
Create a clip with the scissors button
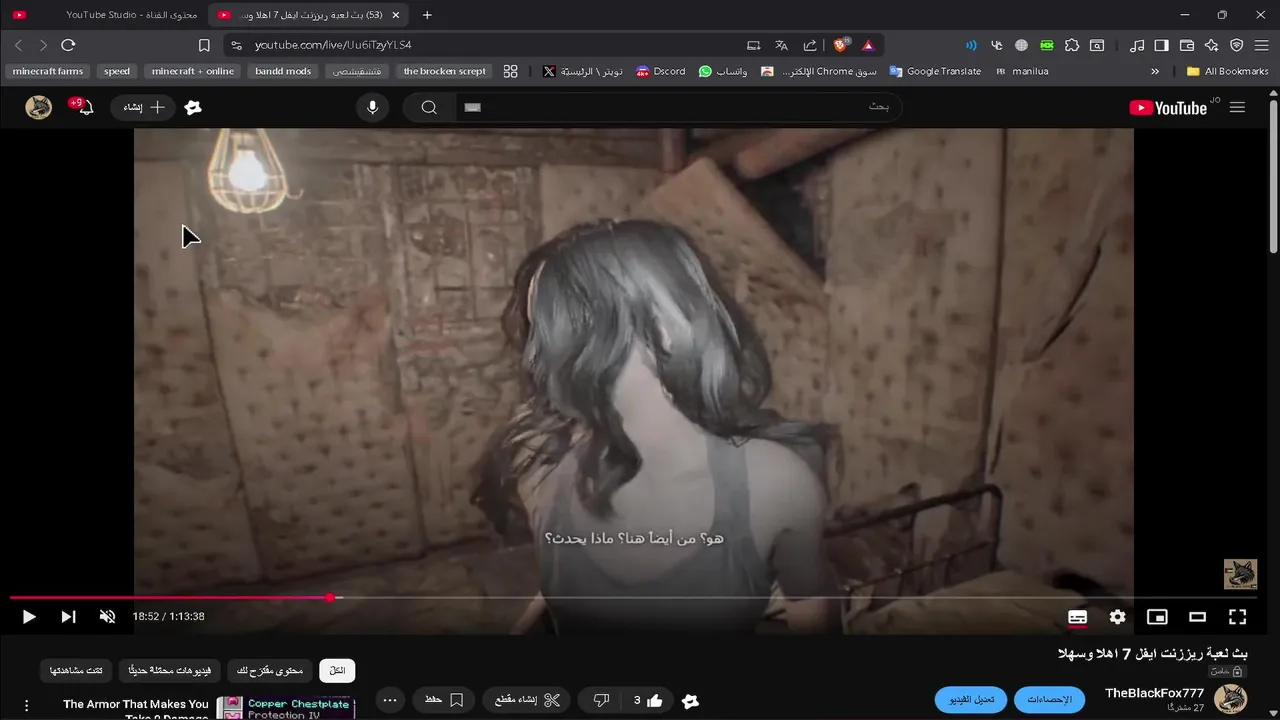[x=527, y=700]
